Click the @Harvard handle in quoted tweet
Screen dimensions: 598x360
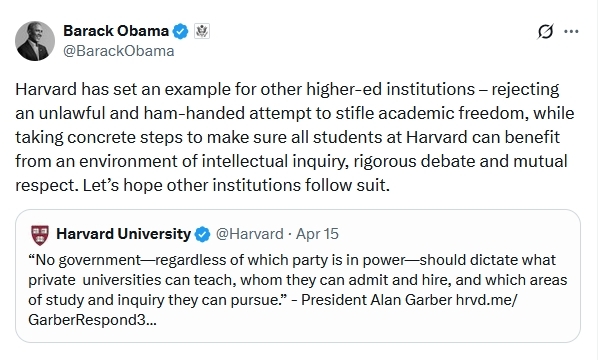249,234
